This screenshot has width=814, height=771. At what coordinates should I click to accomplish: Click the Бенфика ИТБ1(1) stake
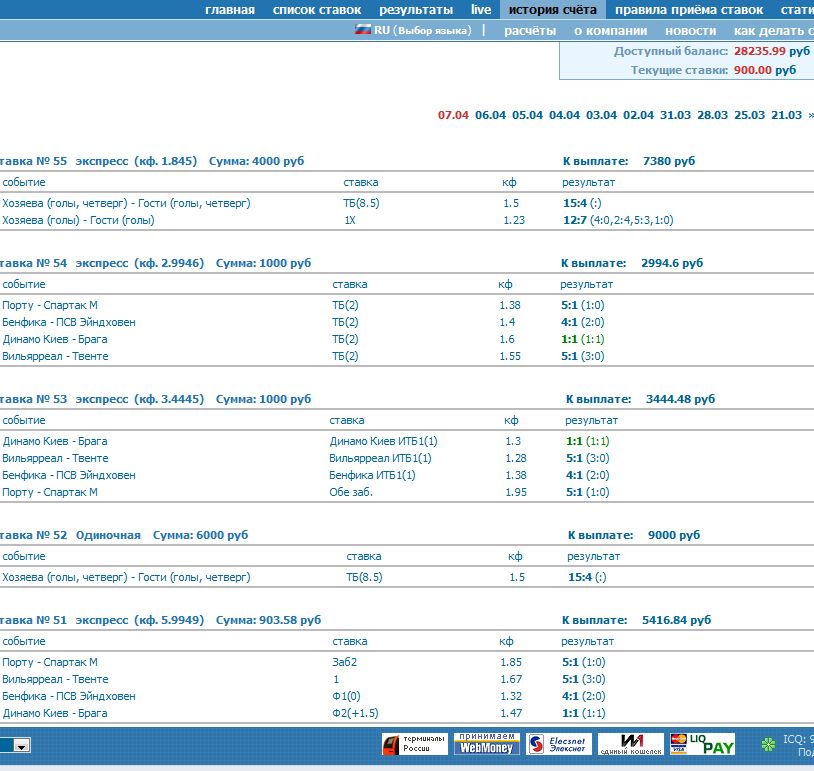coord(372,475)
